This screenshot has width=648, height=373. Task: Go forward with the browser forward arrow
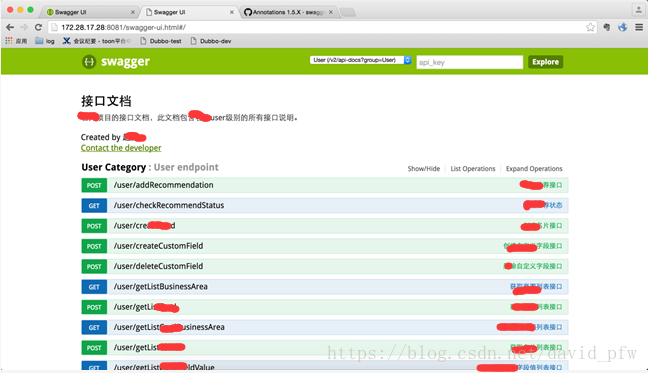(x=24, y=27)
